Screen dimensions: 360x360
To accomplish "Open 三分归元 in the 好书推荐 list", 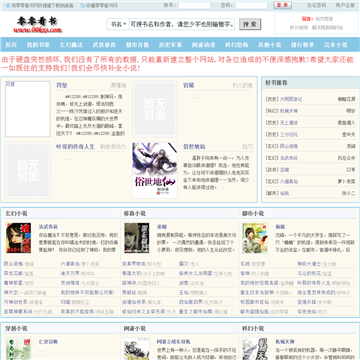I will pyautogui.click(x=289, y=135).
